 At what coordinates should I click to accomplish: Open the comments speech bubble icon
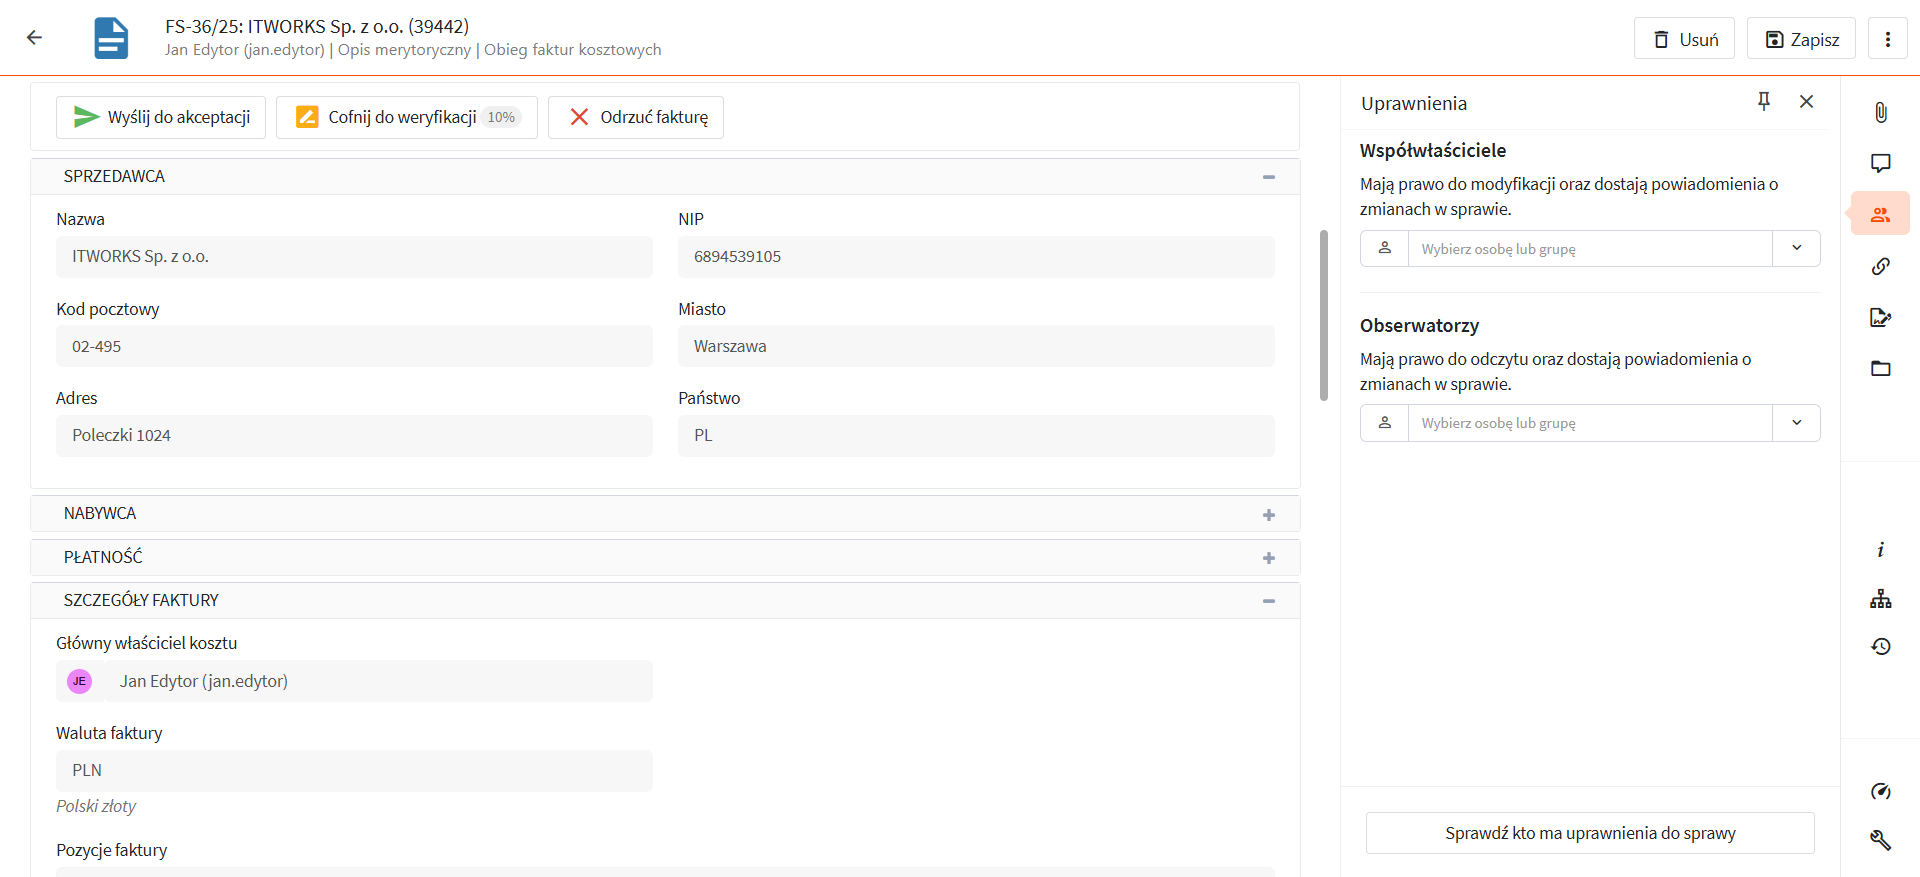[x=1880, y=163]
